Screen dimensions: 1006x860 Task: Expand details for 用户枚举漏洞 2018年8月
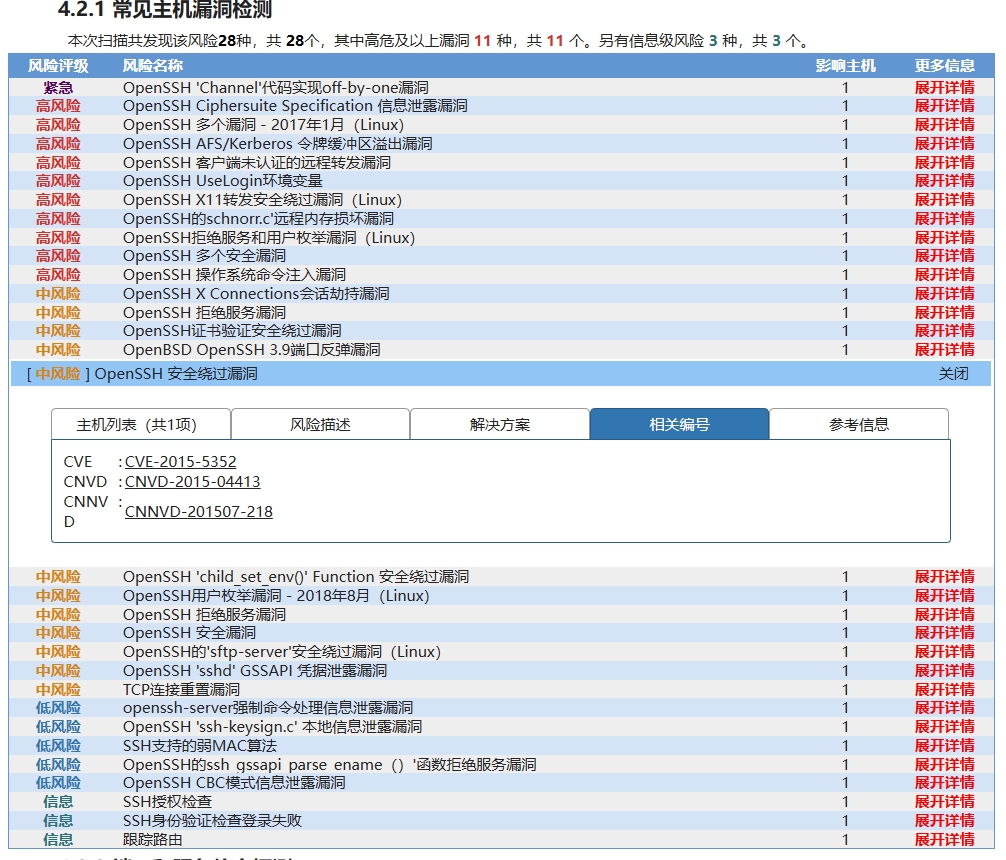(x=944, y=596)
